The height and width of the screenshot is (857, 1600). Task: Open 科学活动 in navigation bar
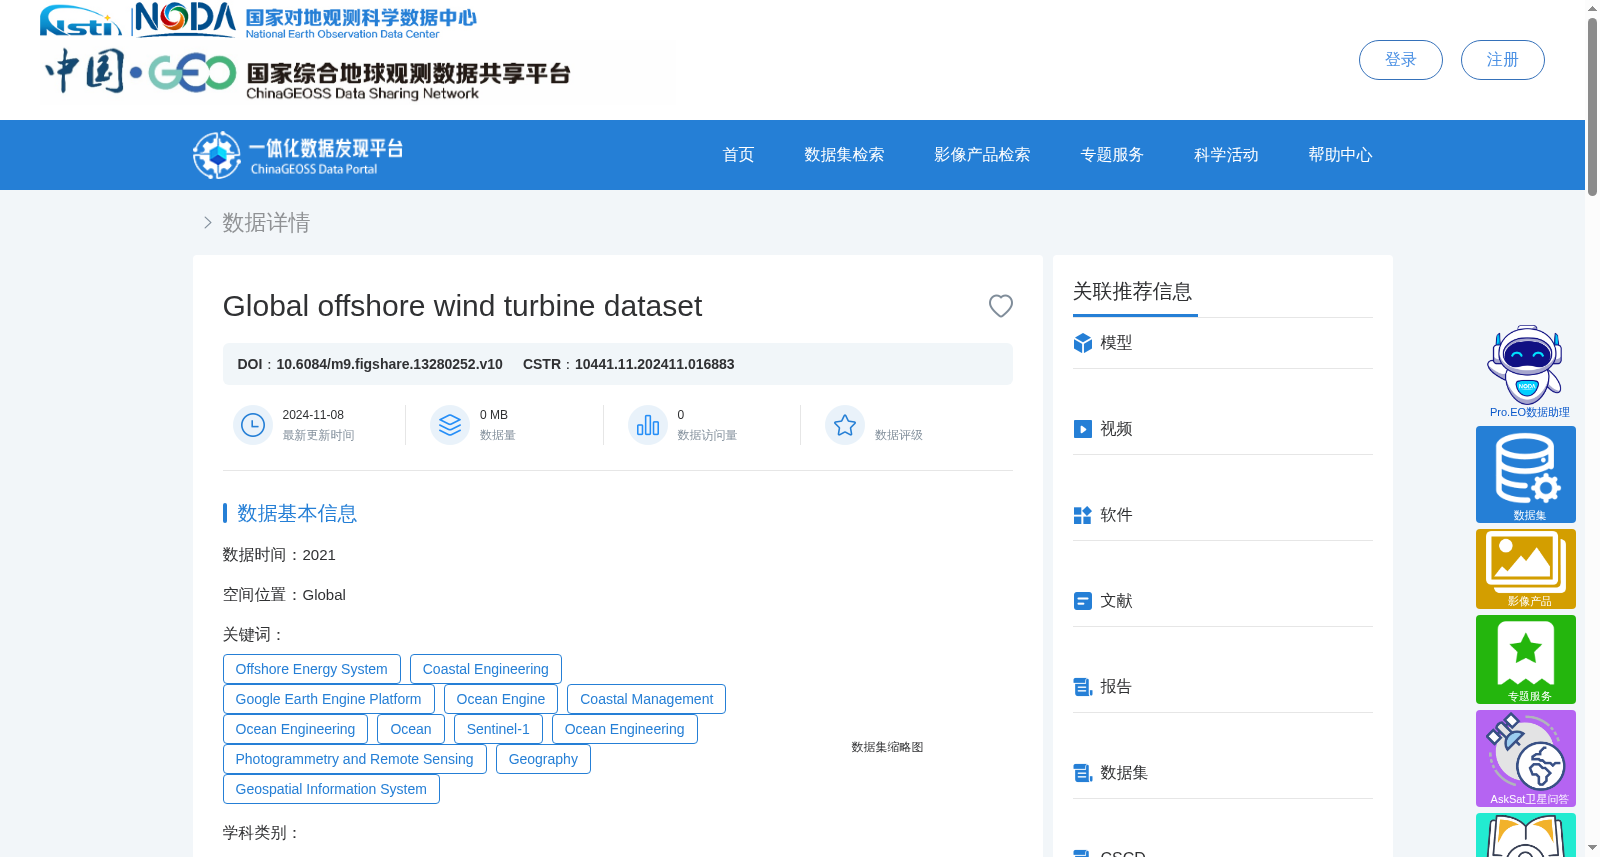click(1226, 155)
